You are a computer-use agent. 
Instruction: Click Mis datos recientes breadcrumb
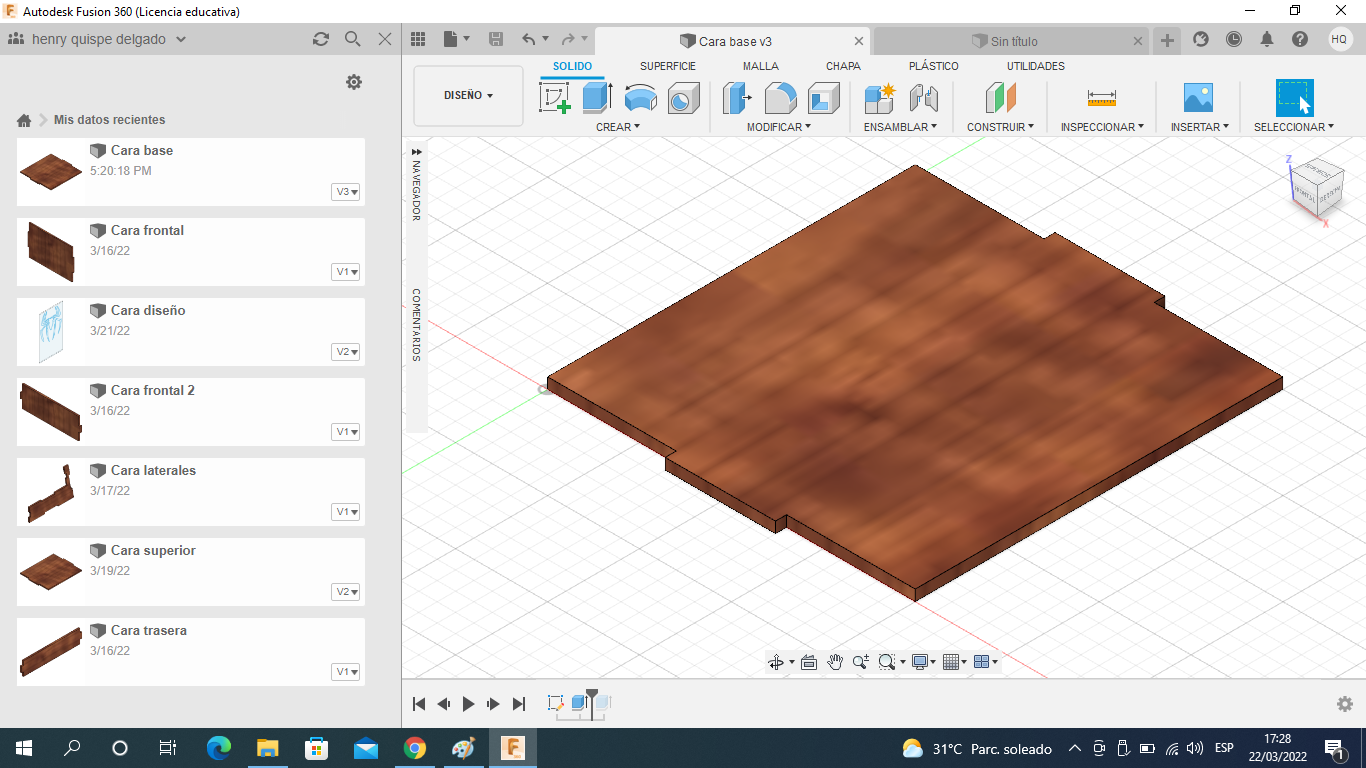click(110, 120)
